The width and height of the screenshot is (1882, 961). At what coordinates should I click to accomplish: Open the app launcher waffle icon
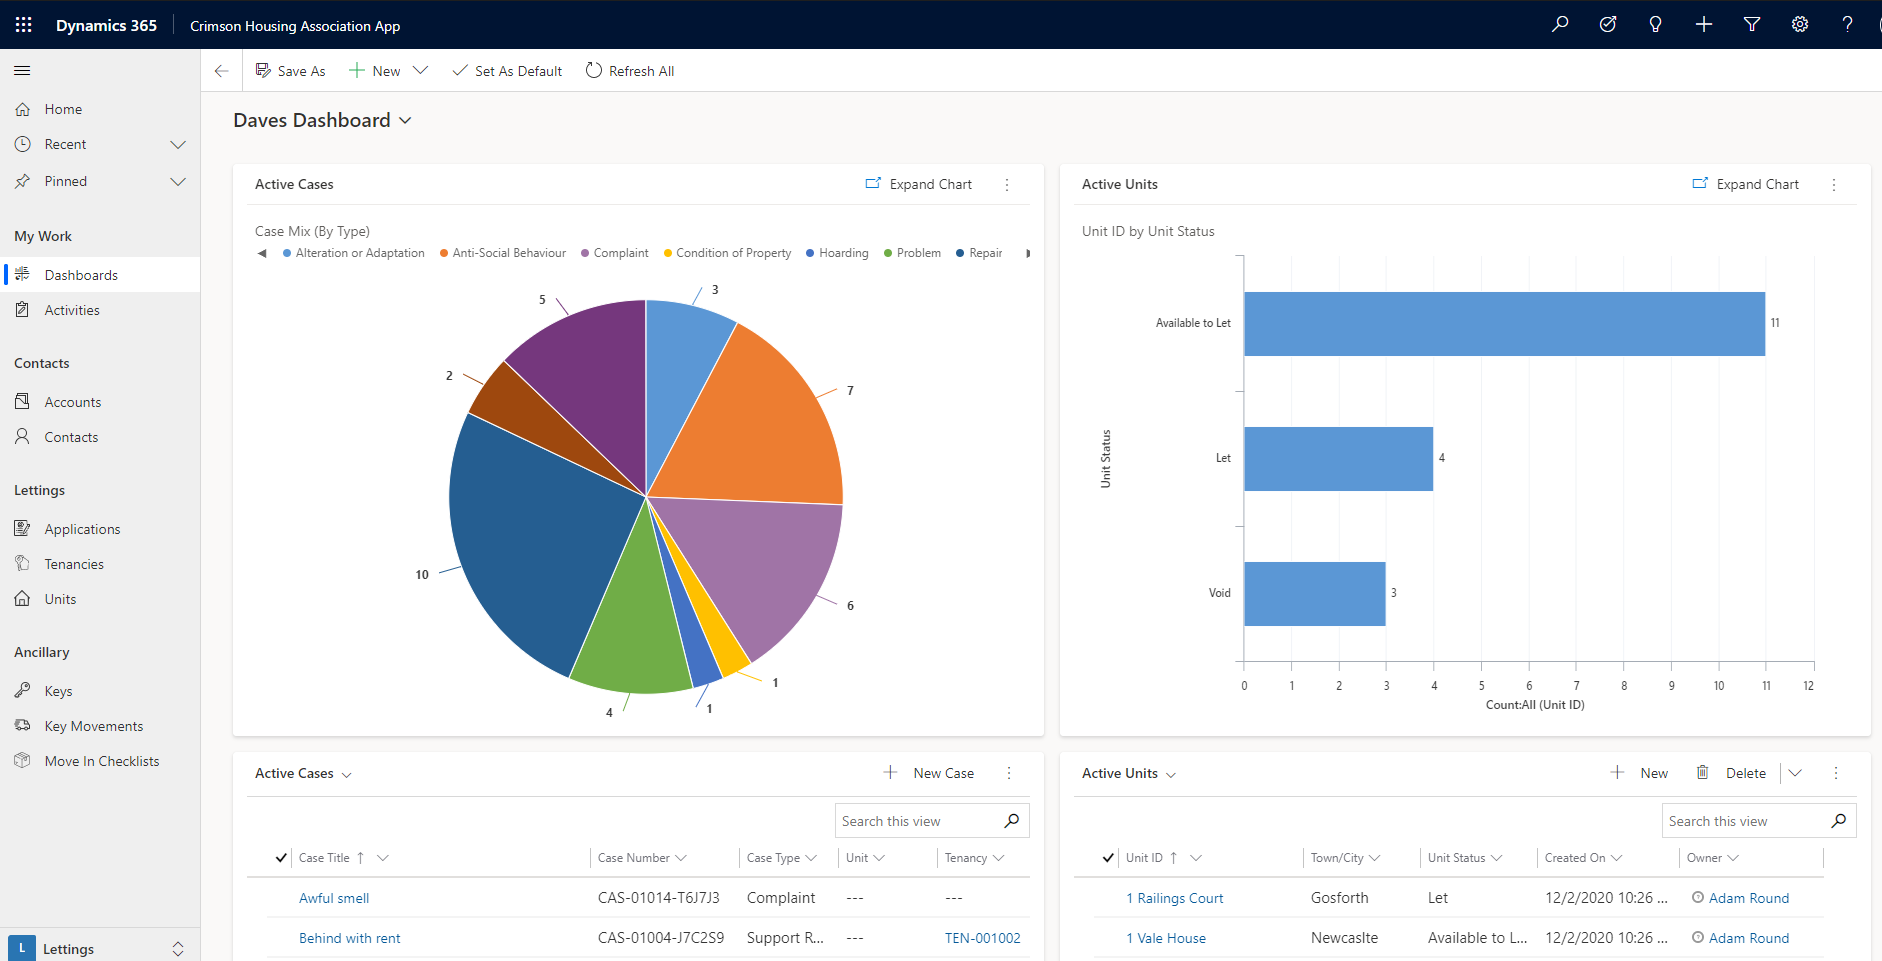24,25
